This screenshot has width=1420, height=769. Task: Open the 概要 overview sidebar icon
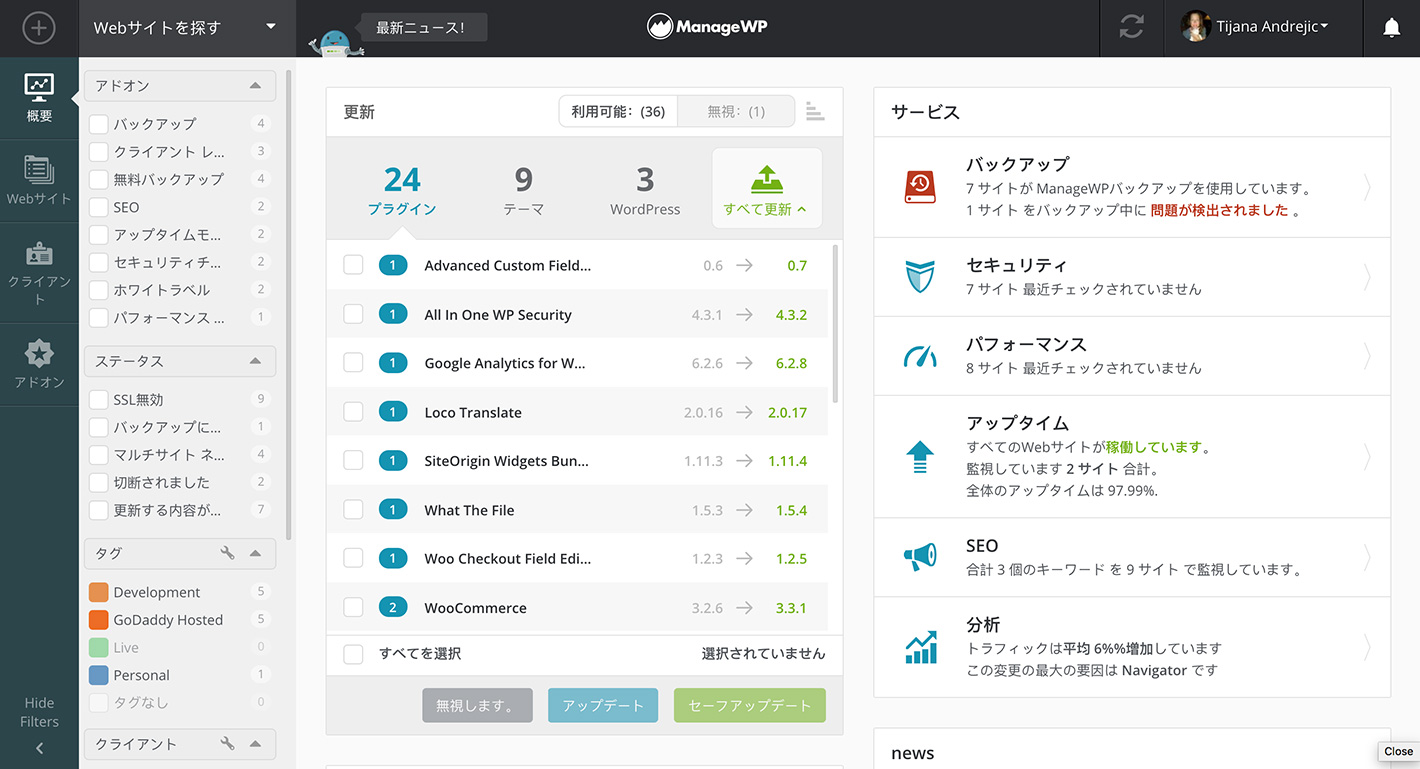click(x=39, y=98)
